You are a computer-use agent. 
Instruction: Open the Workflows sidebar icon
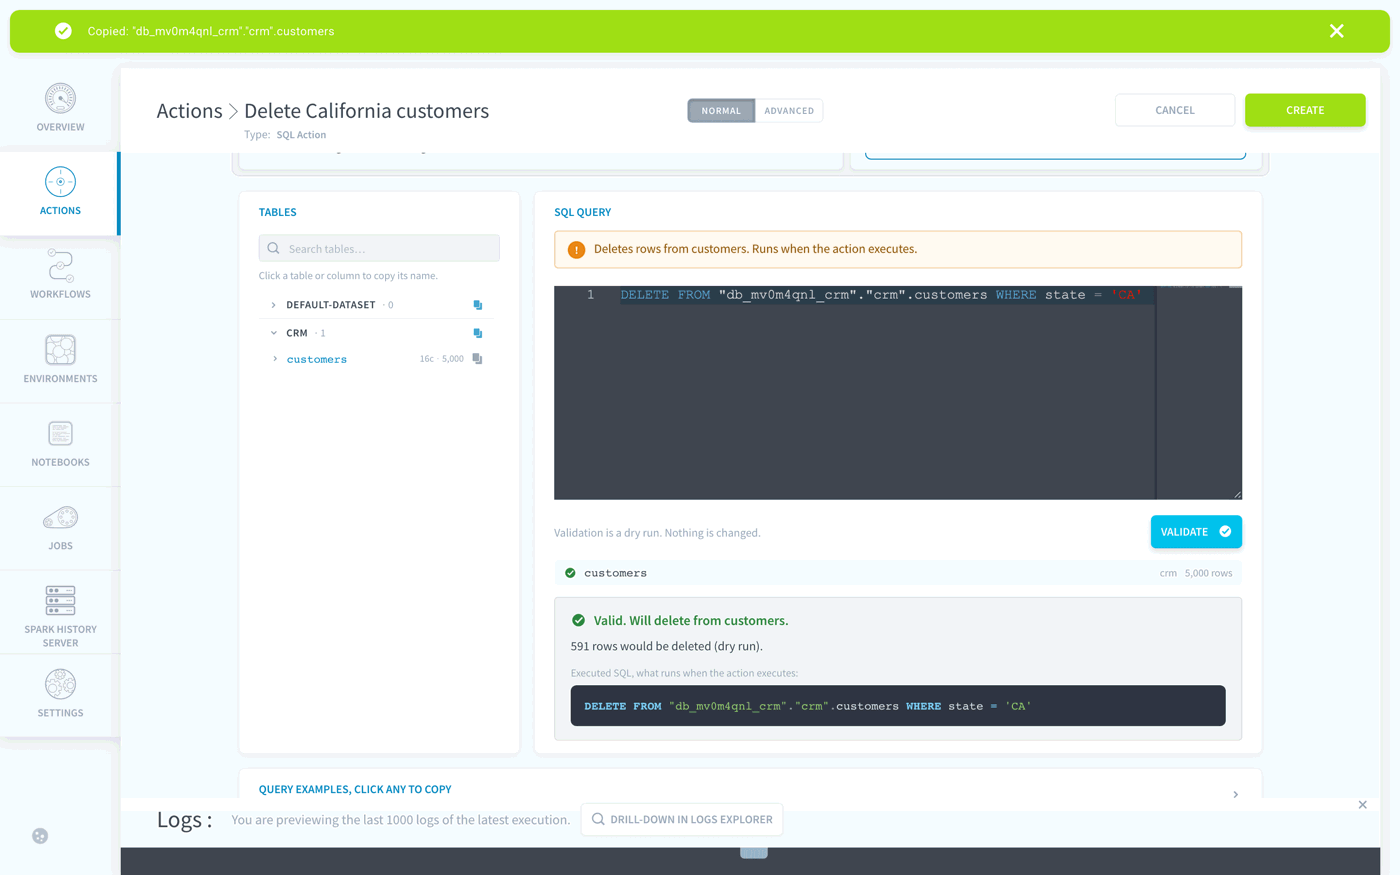point(60,266)
